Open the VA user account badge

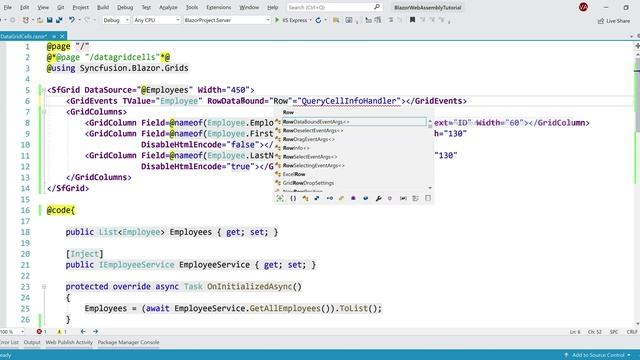[583, 7]
